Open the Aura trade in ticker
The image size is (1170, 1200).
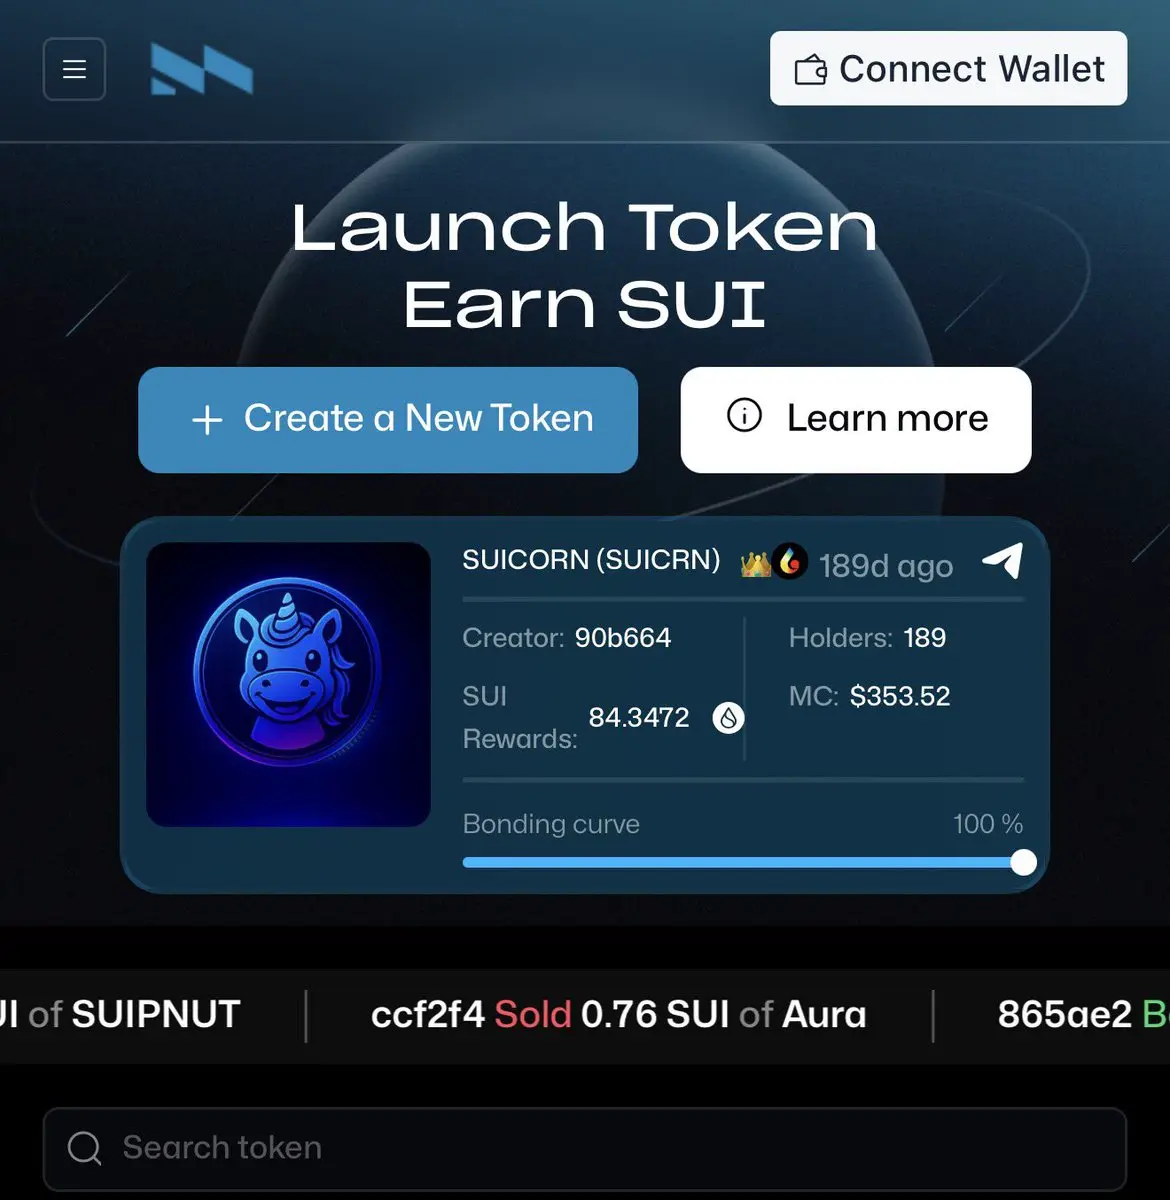pyautogui.click(x=618, y=1015)
